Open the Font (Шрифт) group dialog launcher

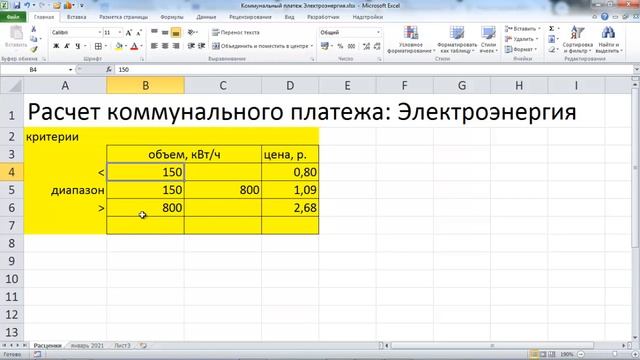142,60
